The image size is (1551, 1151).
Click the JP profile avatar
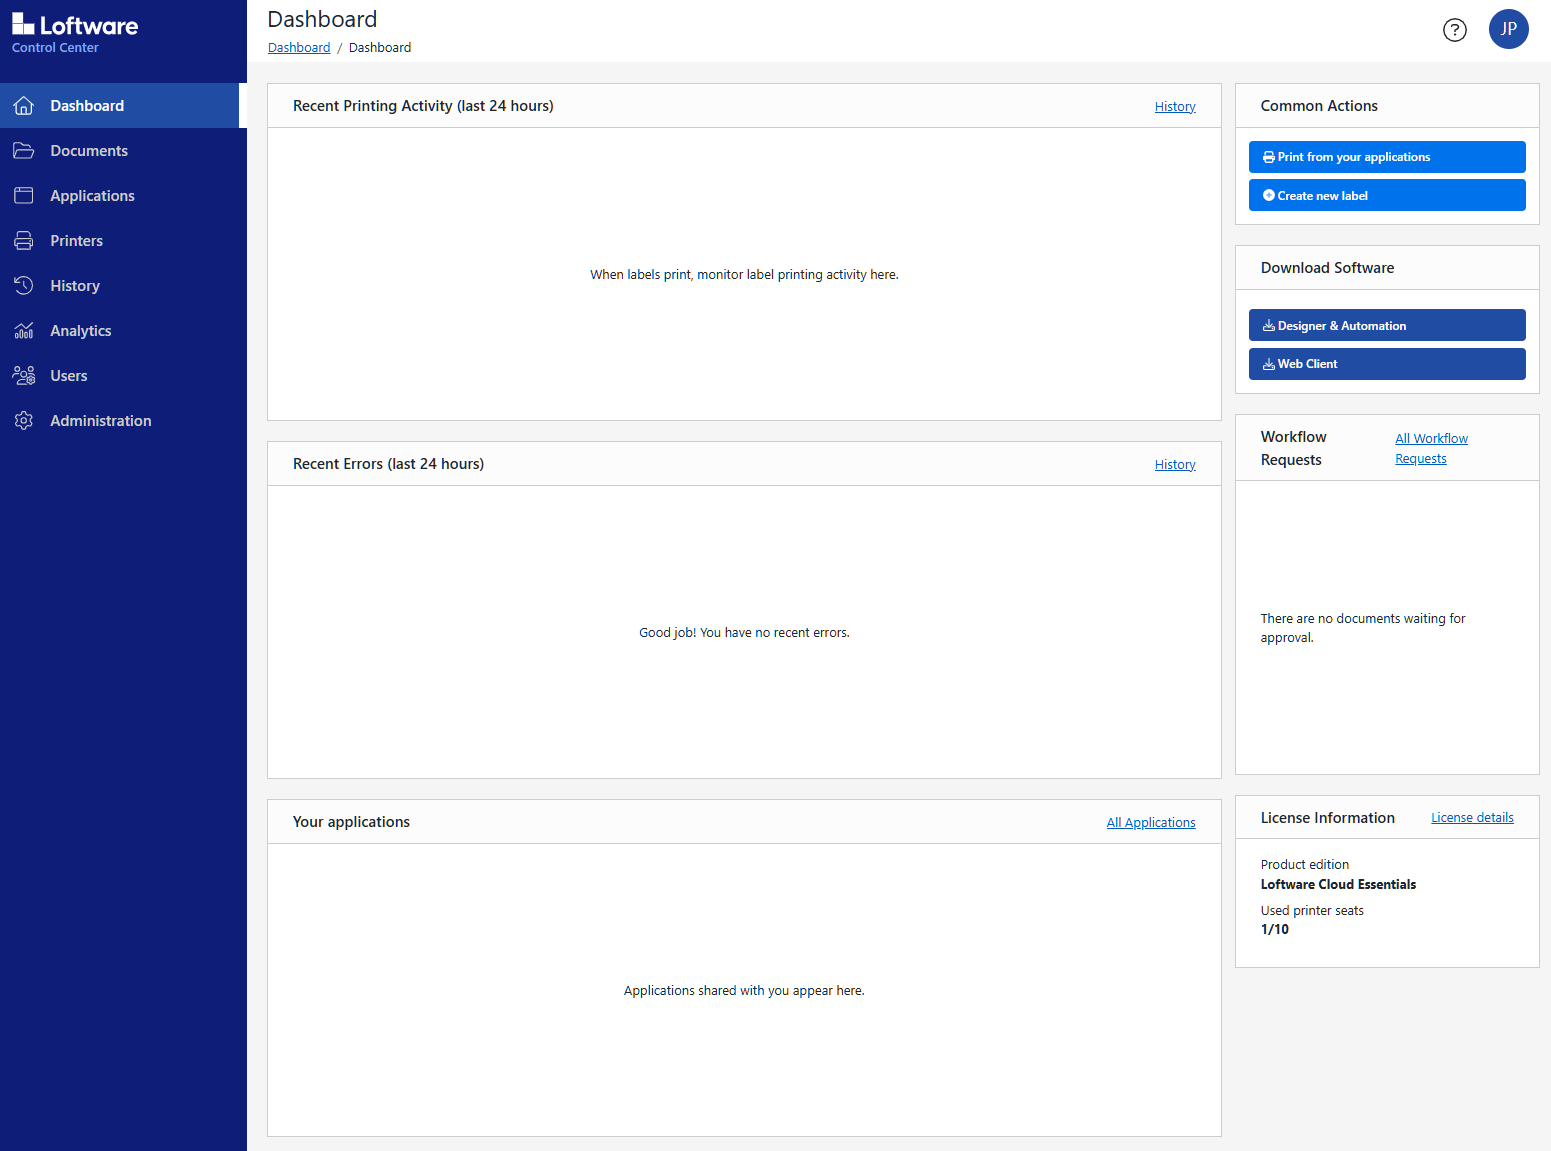click(1509, 29)
